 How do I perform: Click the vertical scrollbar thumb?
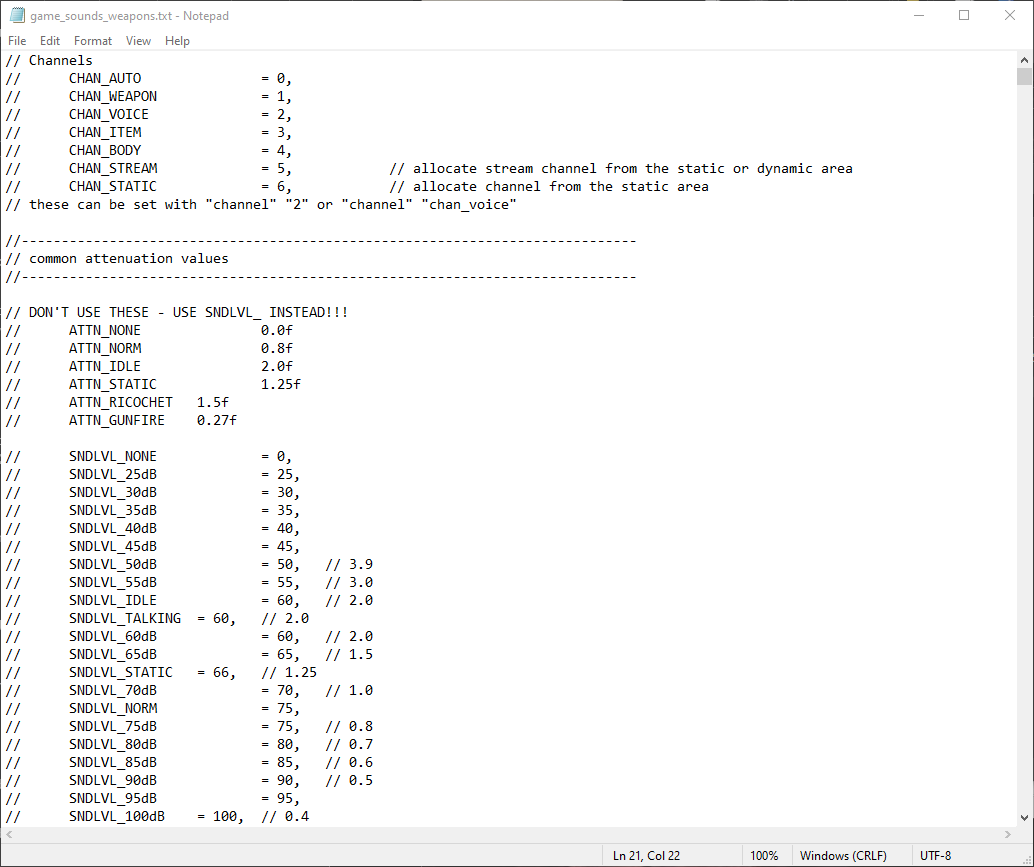1024,76
